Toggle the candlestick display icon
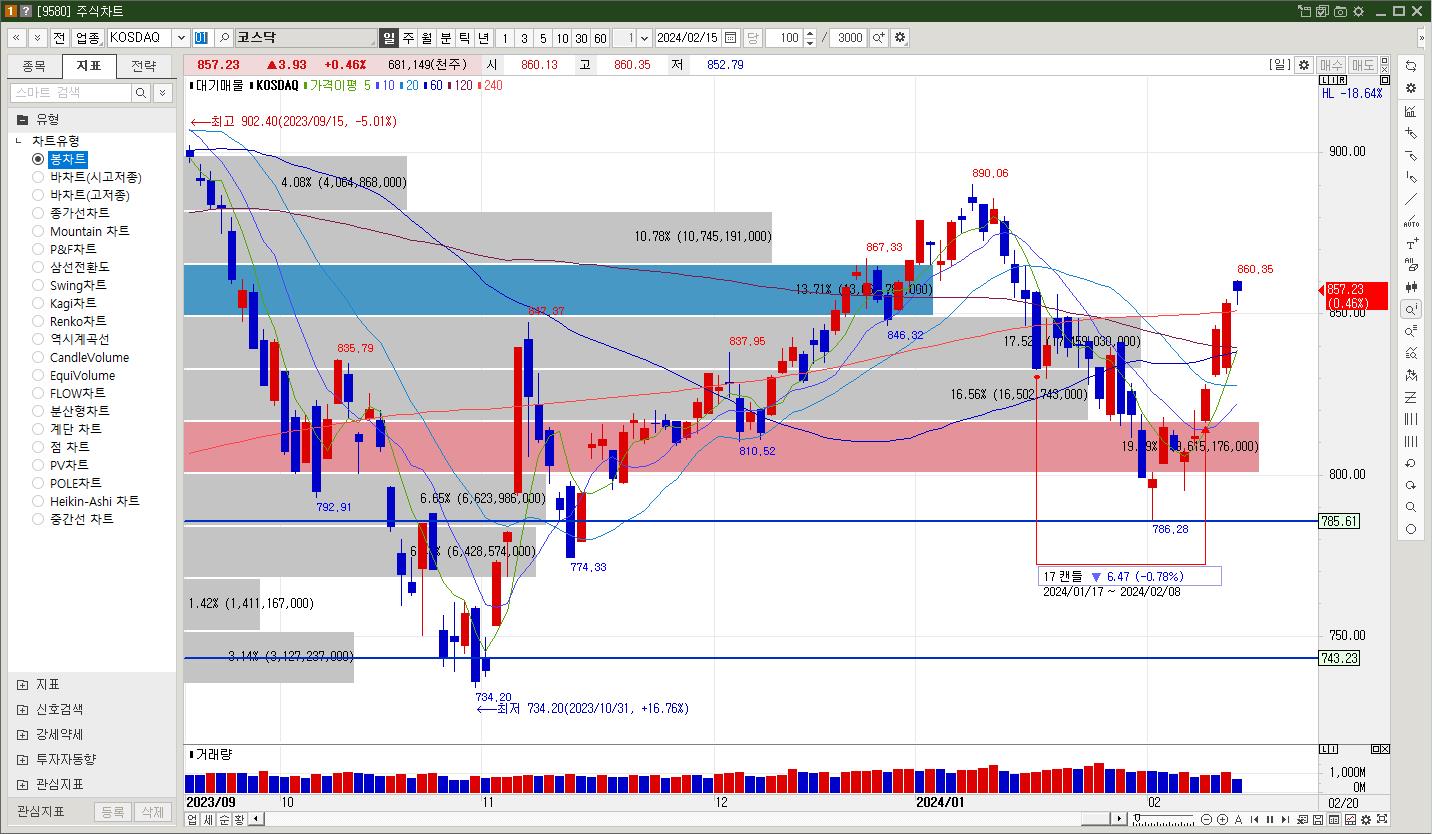The height and width of the screenshot is (834, 1432). point(1411,287)
